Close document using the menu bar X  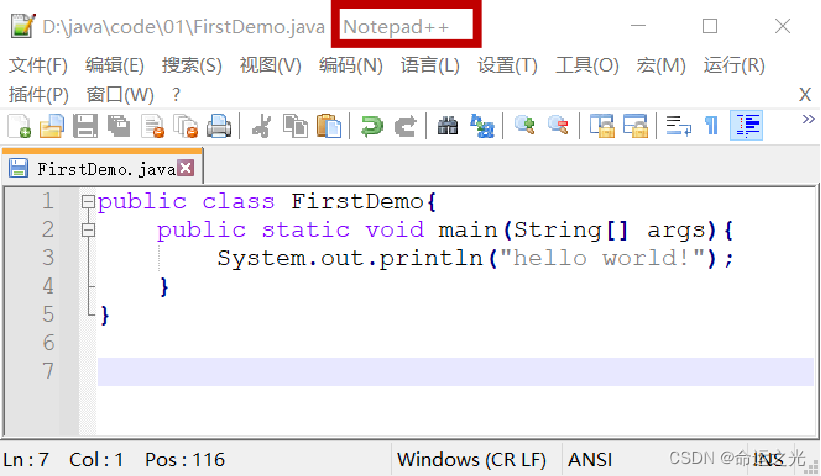pos(805,95)
